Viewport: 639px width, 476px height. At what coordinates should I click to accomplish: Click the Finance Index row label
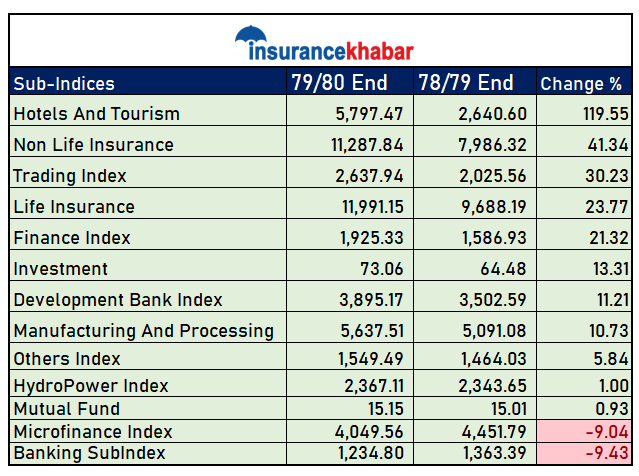[x=72, y=238]
